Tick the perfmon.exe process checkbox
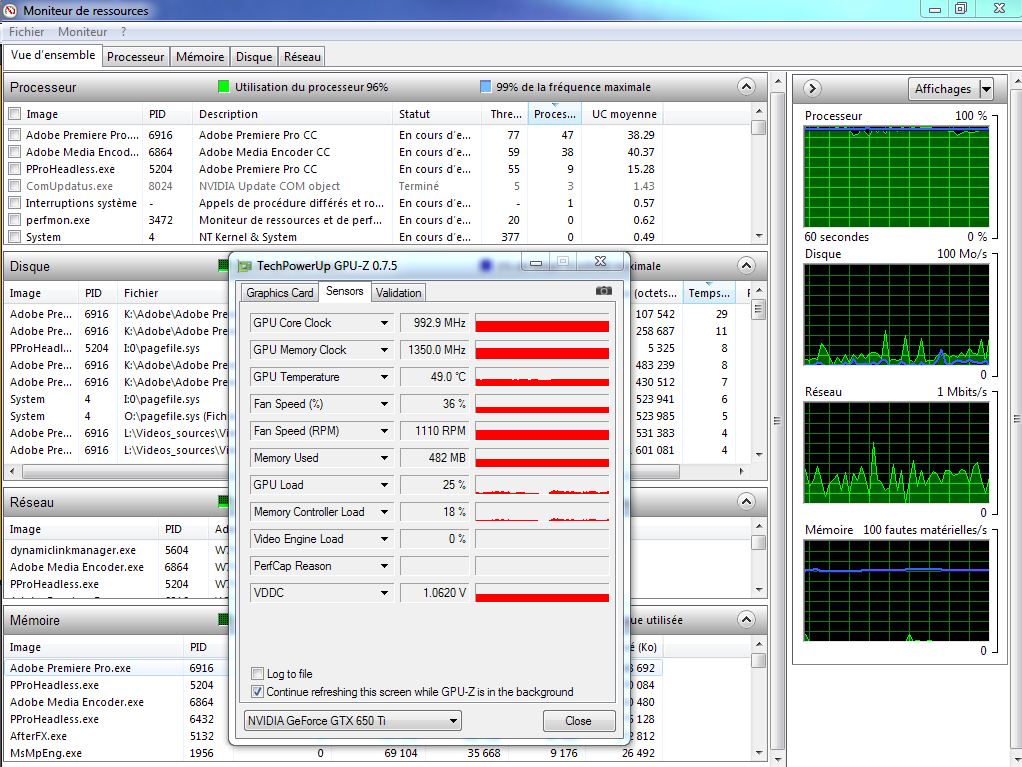 [x=14, y=220]
